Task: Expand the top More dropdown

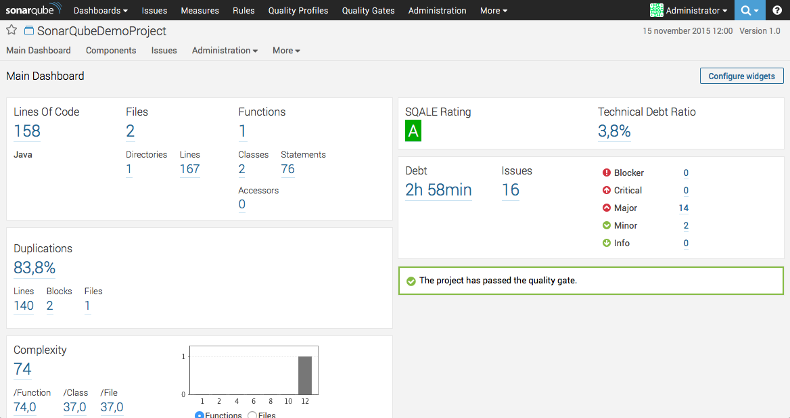Action: pos(493,10)
